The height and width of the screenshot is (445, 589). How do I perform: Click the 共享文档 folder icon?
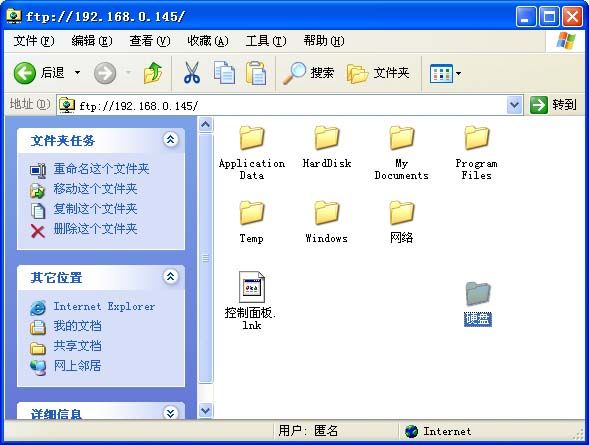tap(38, 348)
